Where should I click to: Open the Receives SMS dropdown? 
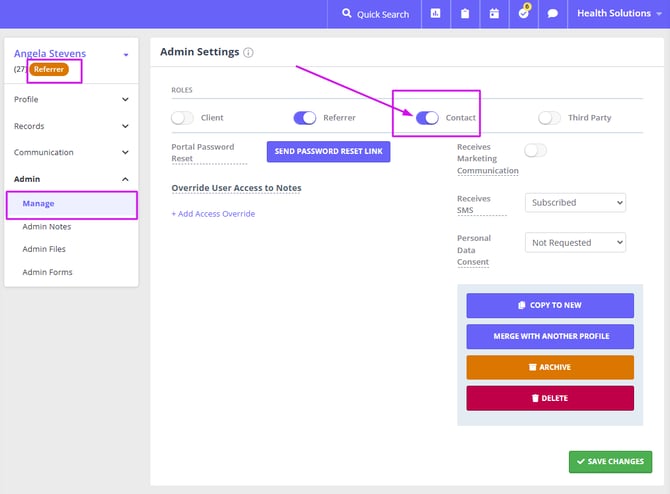point(575,202)
